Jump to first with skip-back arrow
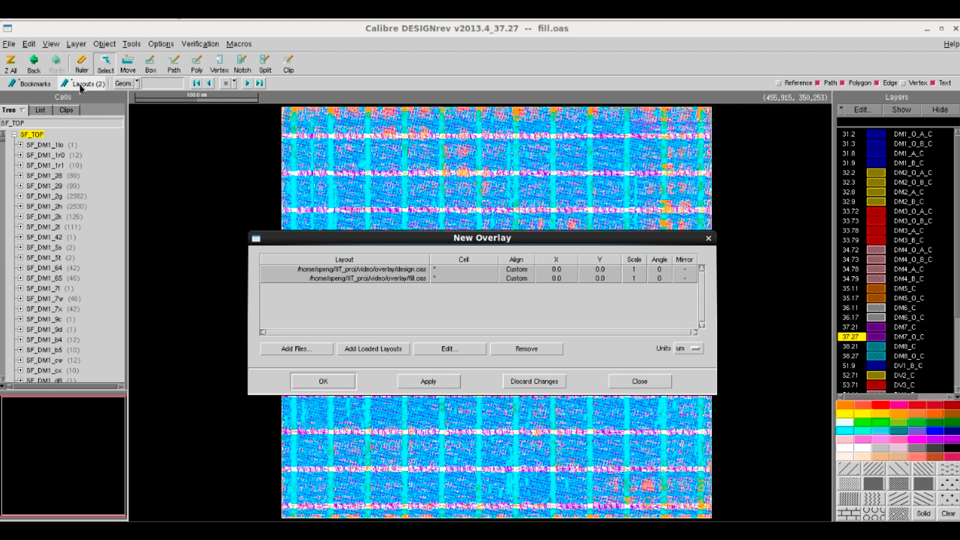 (197, 83)
